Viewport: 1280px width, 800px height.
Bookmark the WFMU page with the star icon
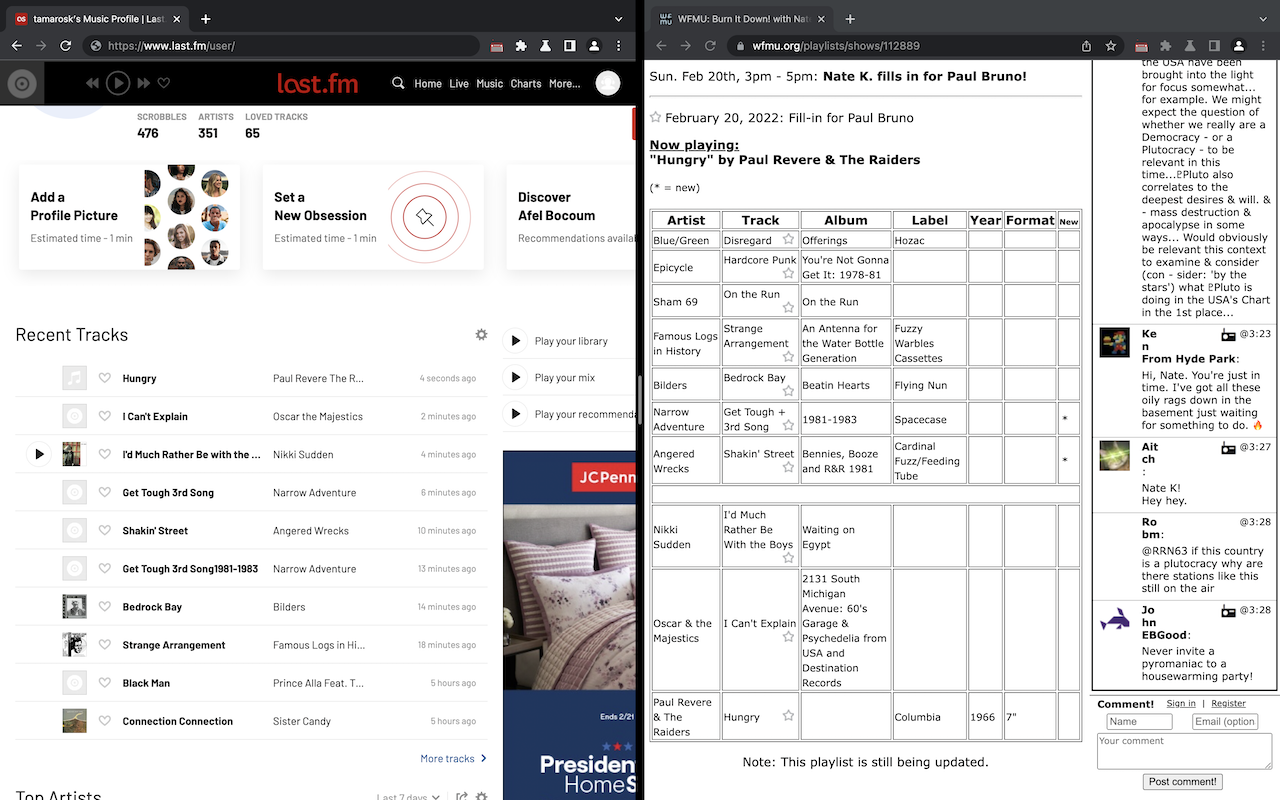coord(1111,46)
